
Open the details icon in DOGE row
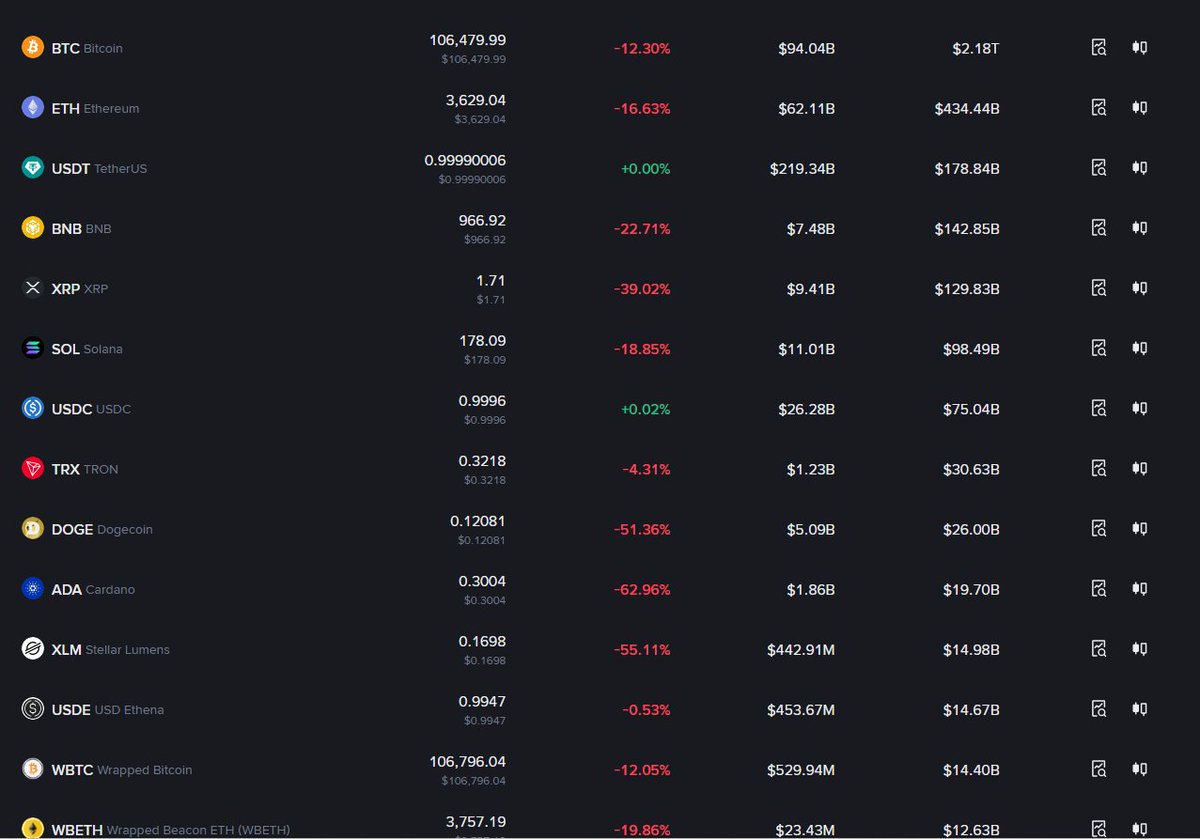1099,528
